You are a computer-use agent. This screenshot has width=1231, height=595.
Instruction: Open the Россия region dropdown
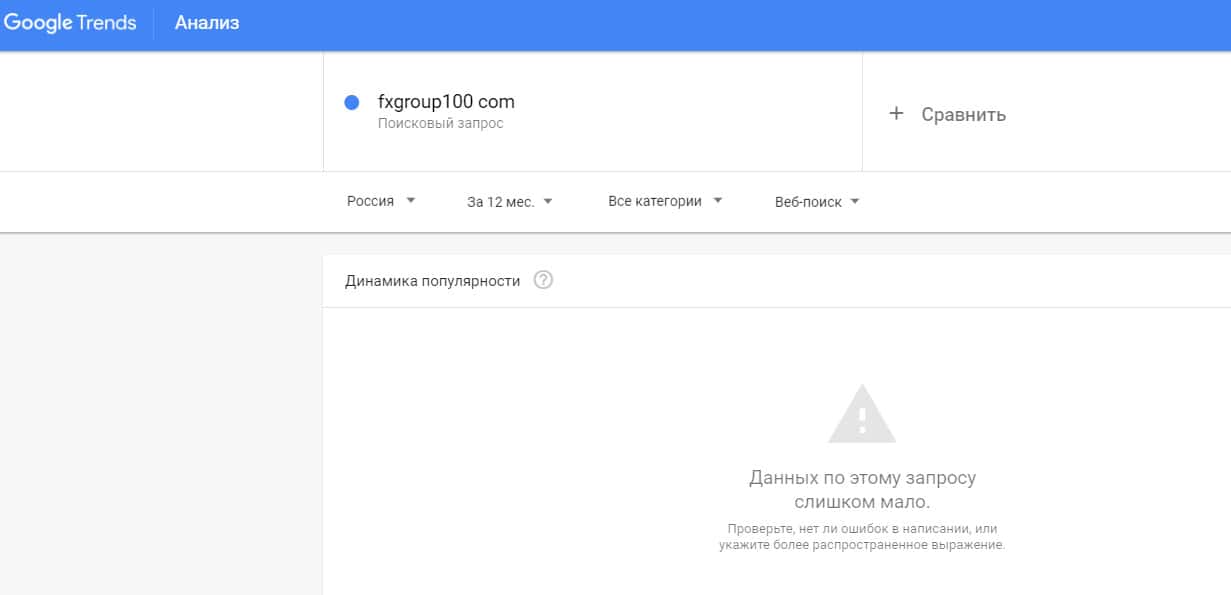coord(371,201)
